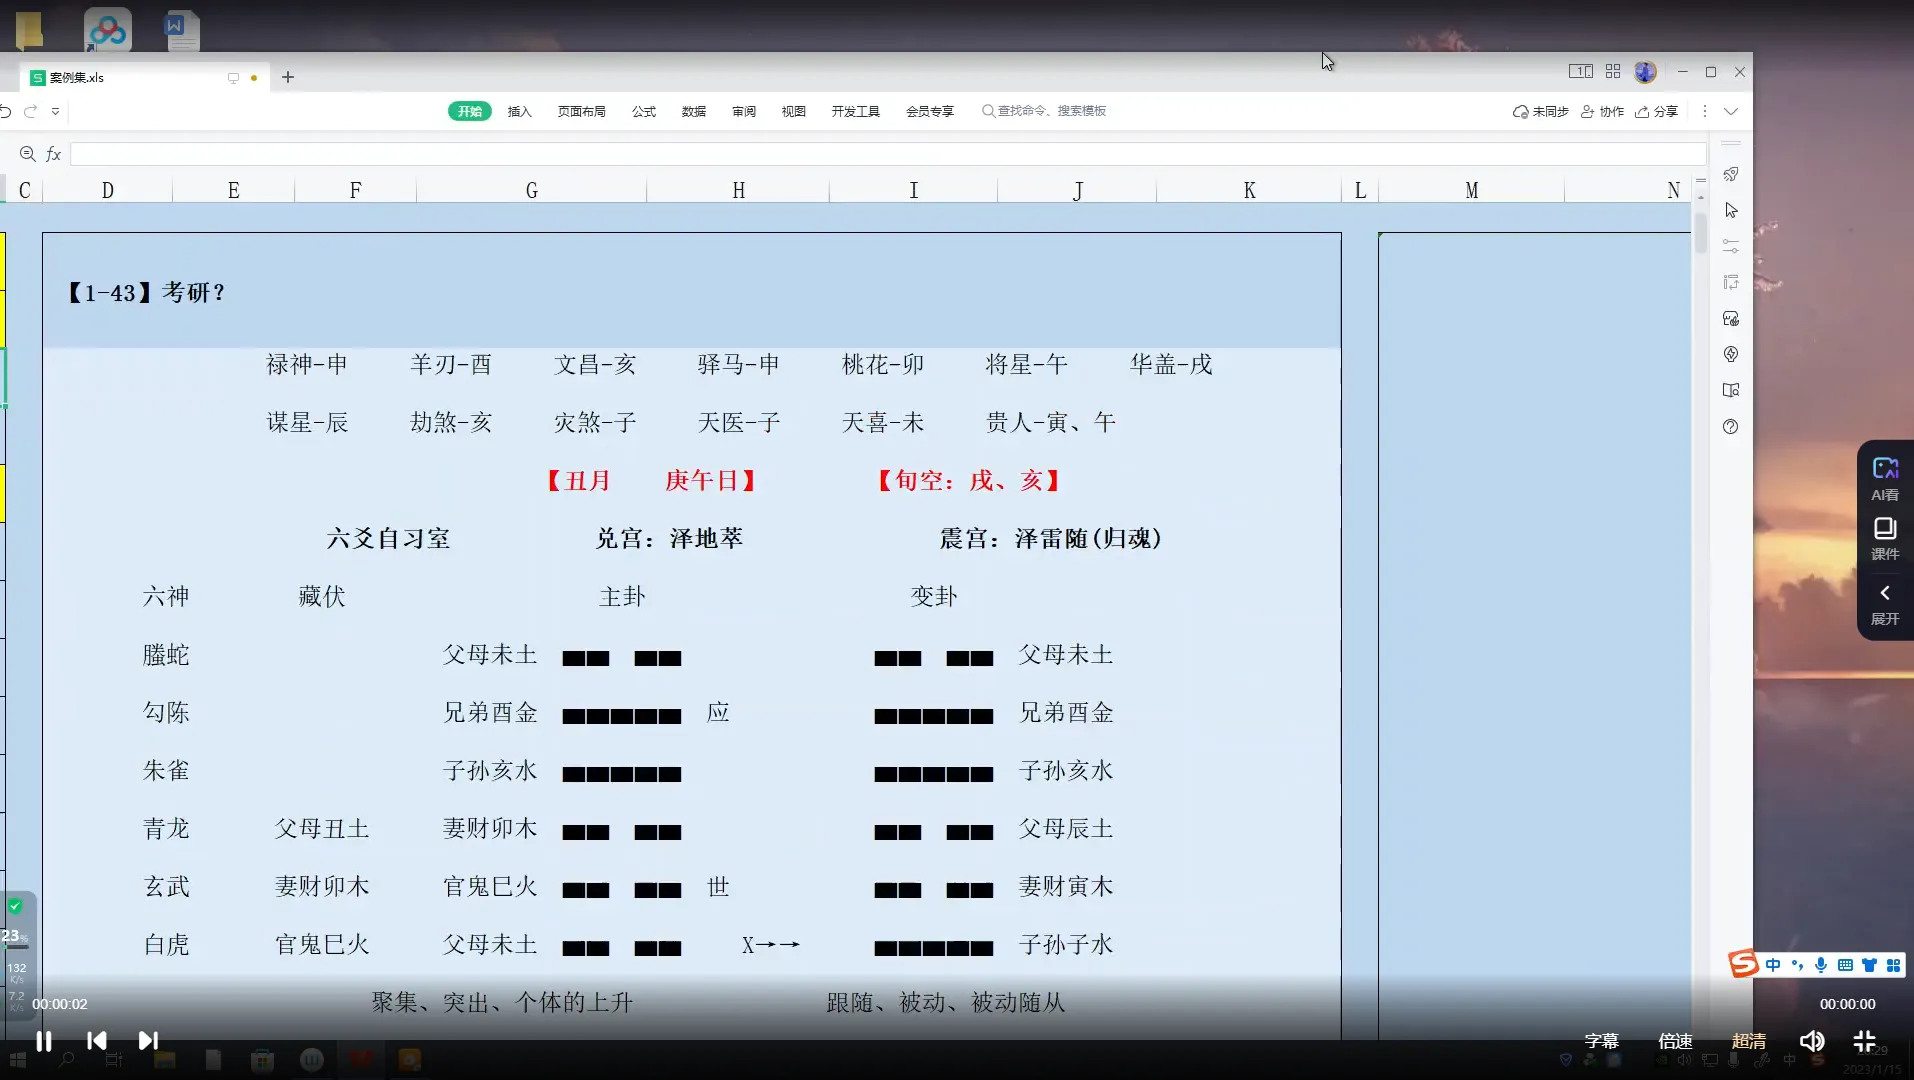Mute the video volume
This screenshot has width=1914, height=1080.
click(1812, 1041)
